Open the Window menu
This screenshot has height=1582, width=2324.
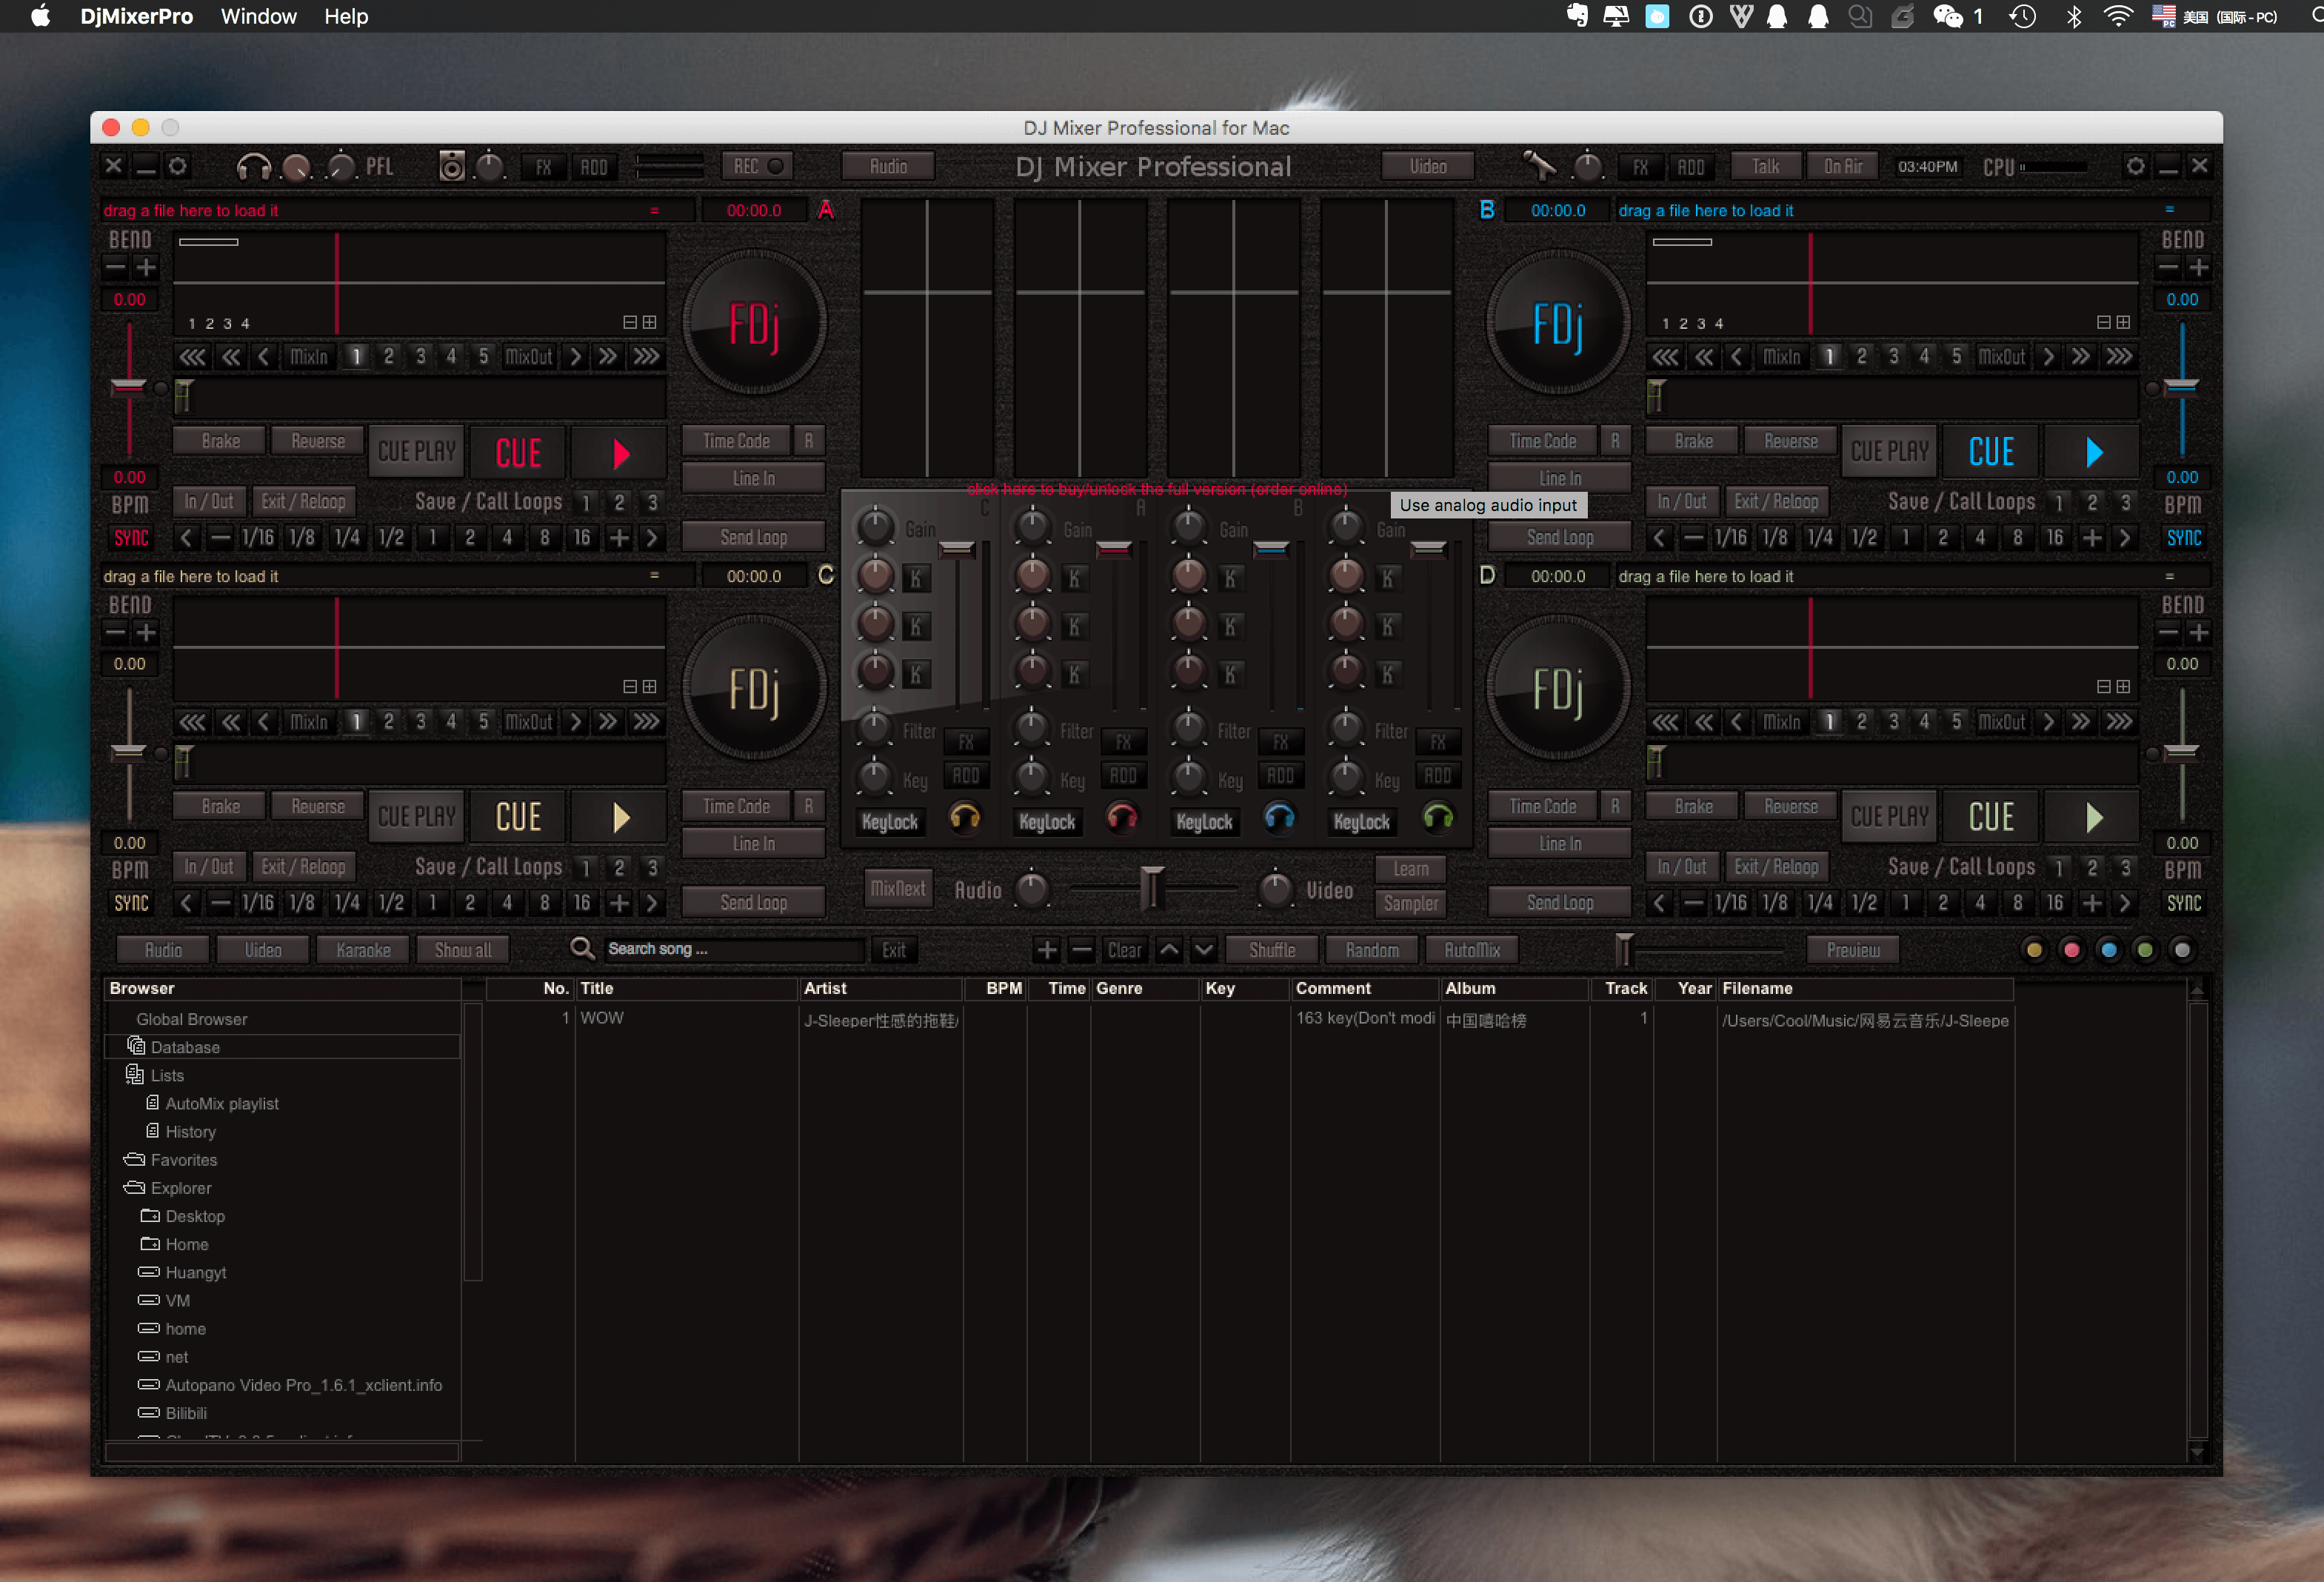(258, 16)
